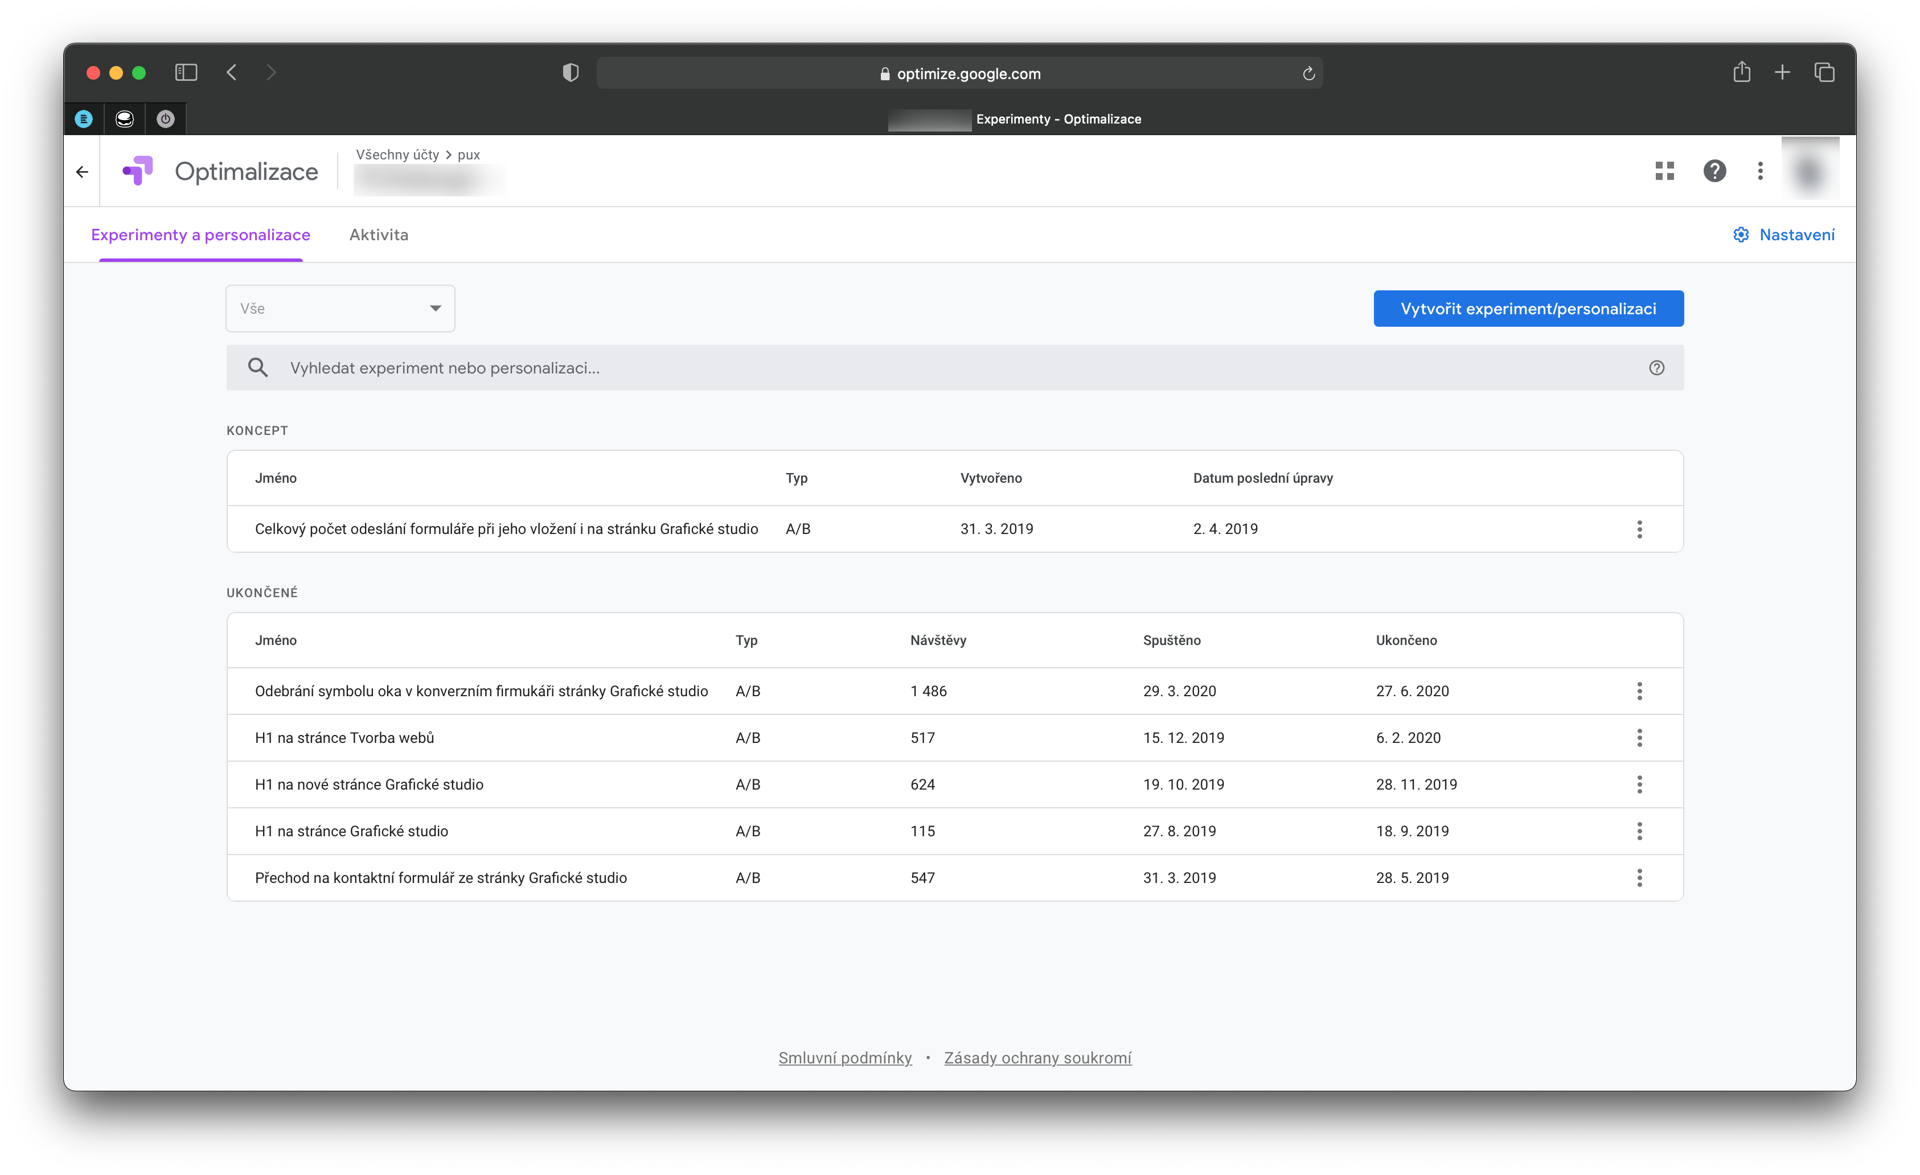Click the search box help circle icon

tap(1656, 368)
